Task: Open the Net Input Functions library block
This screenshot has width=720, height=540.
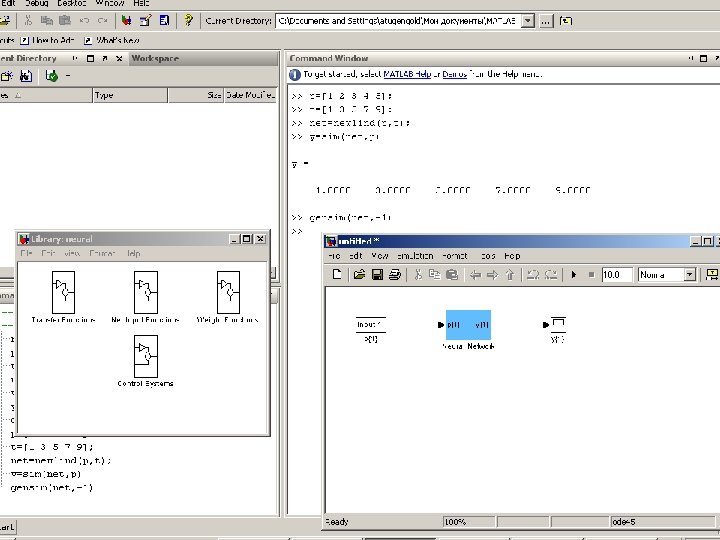Action: pyautogui.click(x=146, y=292)
